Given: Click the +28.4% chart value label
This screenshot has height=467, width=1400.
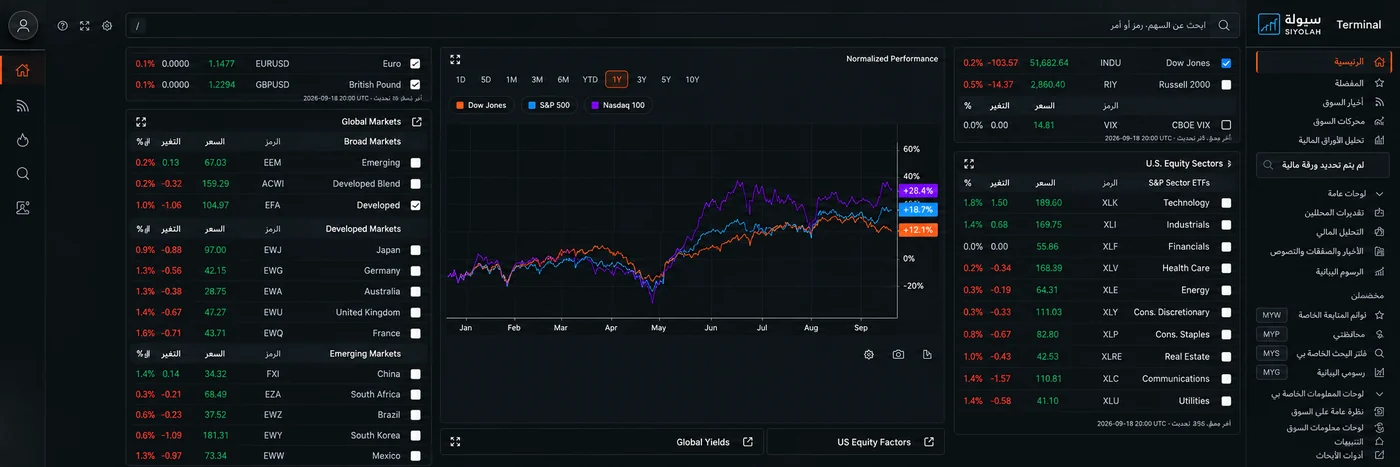Looking at the screenshot, I should 917,190.
